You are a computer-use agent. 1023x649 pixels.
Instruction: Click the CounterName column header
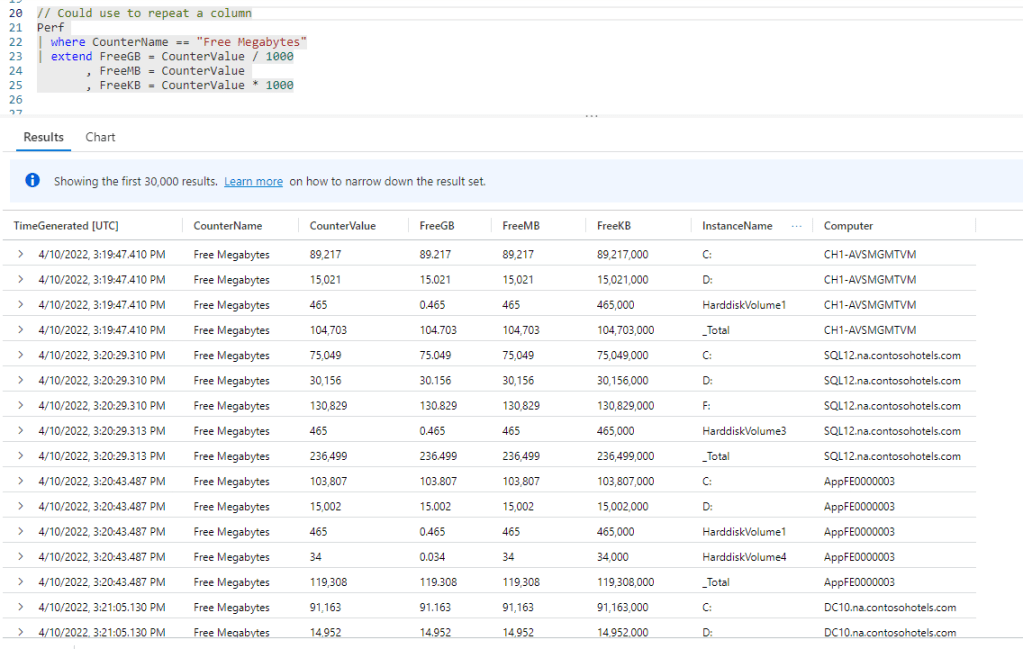coord(228,226)
